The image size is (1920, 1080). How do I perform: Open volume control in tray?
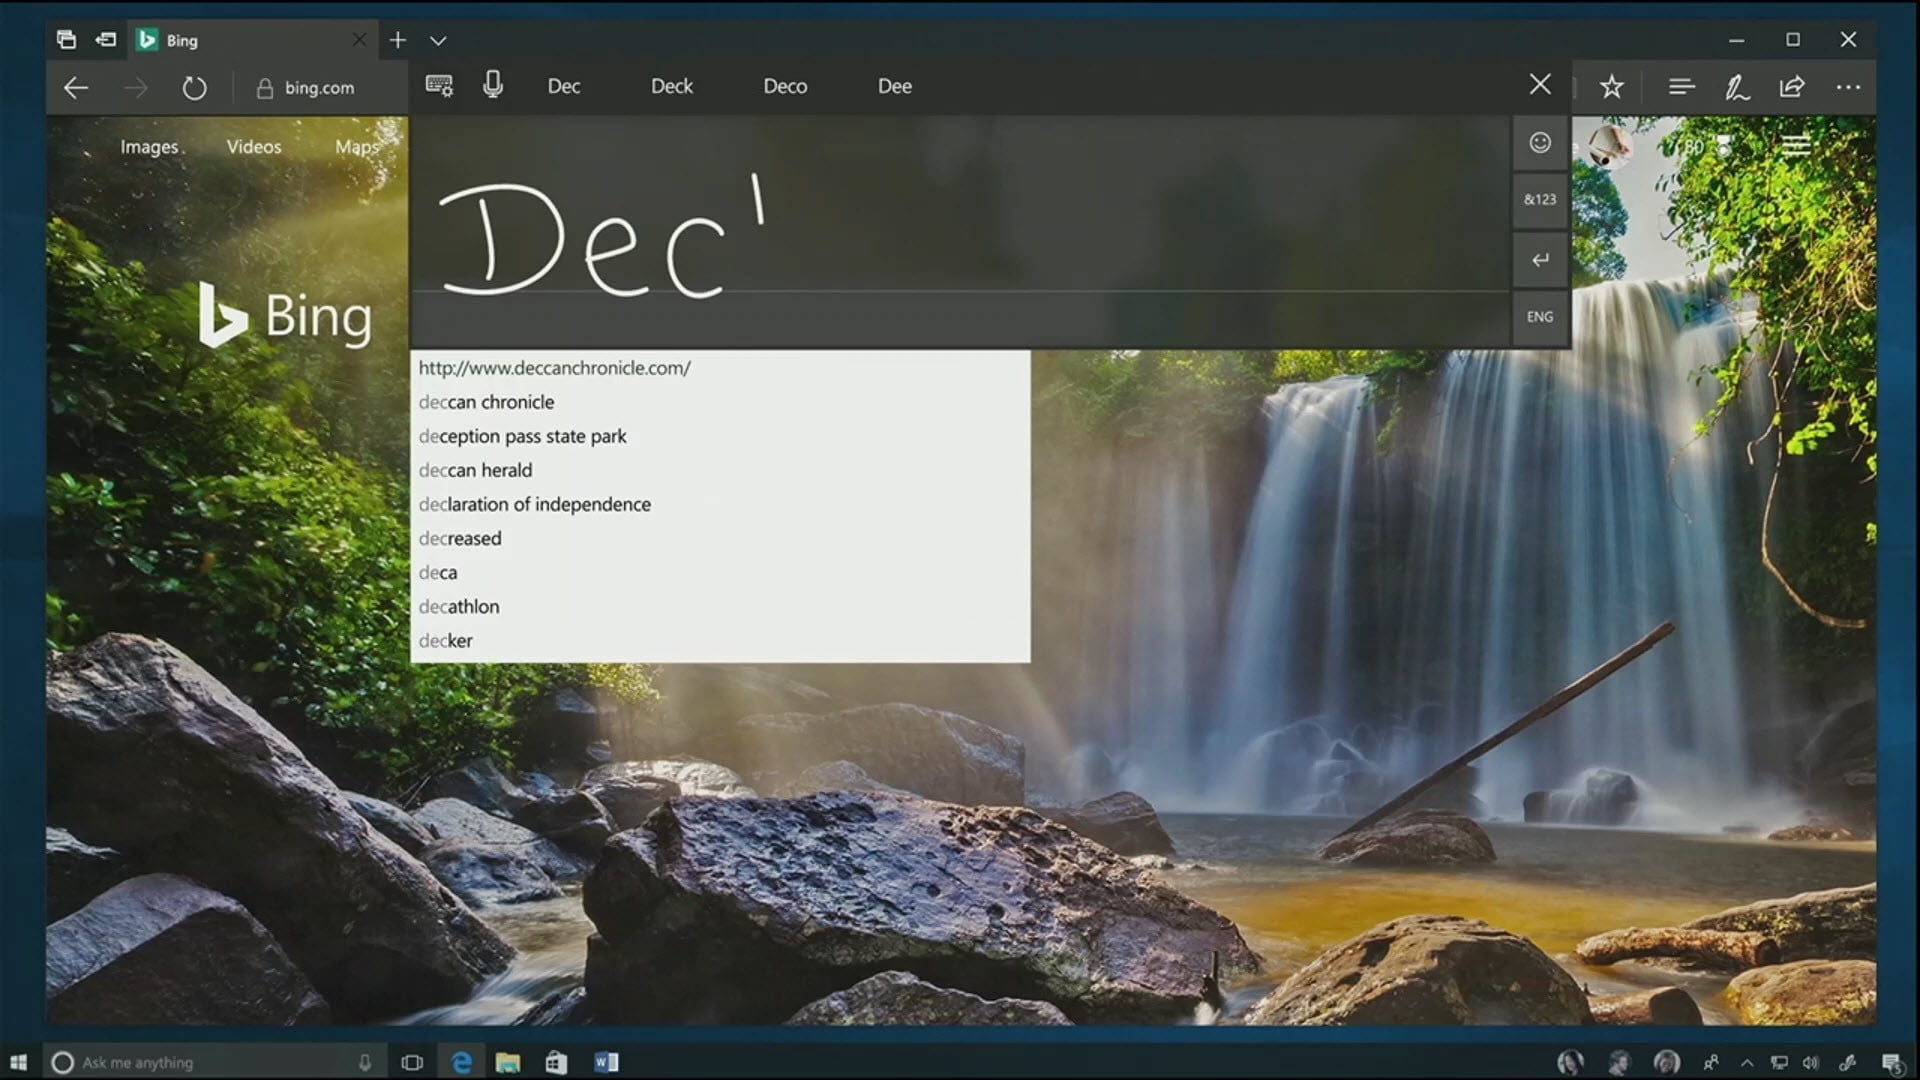1811,1063
